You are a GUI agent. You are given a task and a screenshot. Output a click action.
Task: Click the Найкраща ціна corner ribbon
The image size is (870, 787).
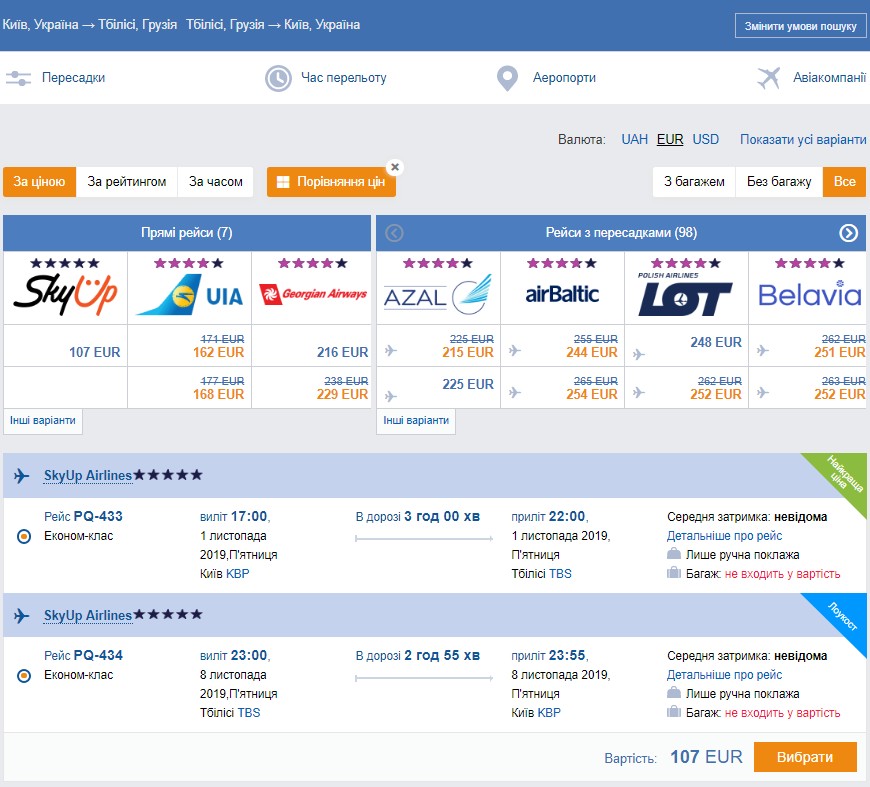[x=842, y=476]
